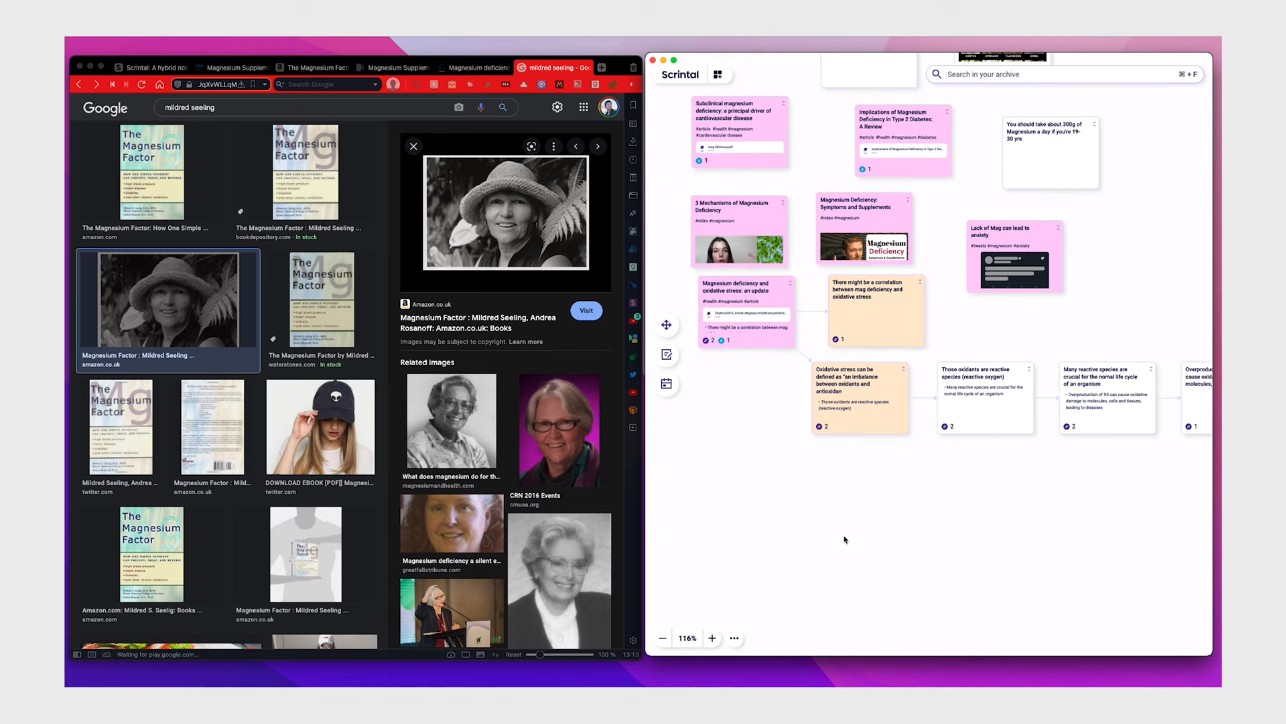
Task: Open the 3 Mechanisms of Magnesium Deficiency card
Action: coord(739,231)
